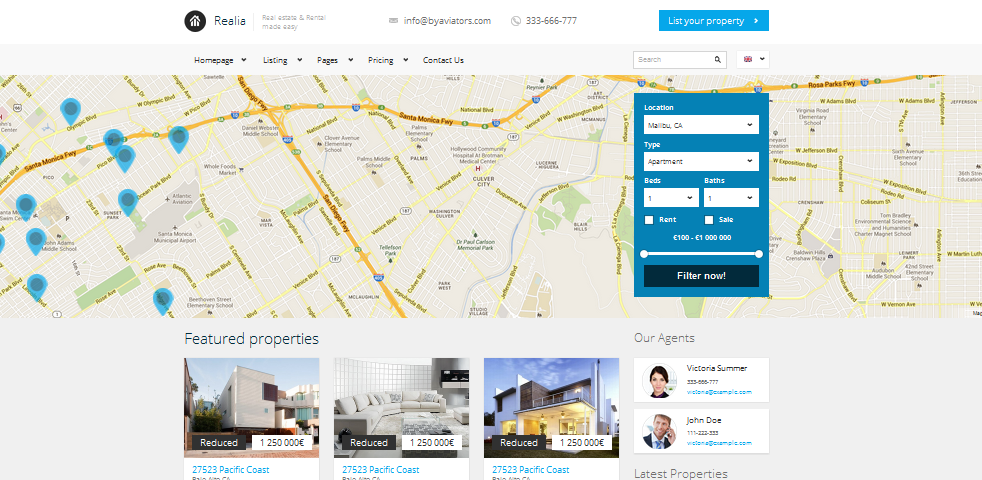982x480 pixels.
Task: Click the email link in John Doe's card
Action: [x=719, y=442]
